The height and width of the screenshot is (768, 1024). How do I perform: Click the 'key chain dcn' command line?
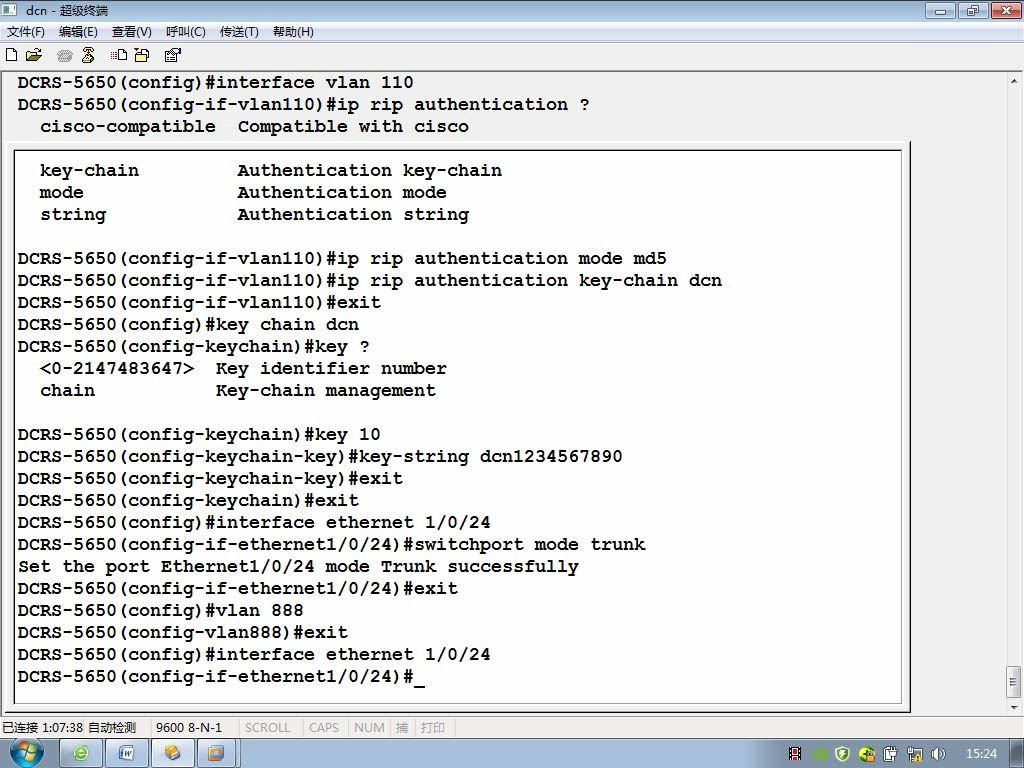pyautogui.click(x=188, y=324)
